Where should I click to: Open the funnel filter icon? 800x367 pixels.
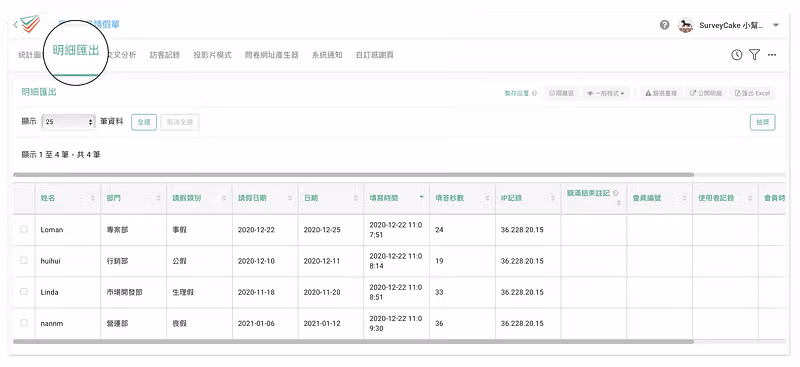point(755,55)
